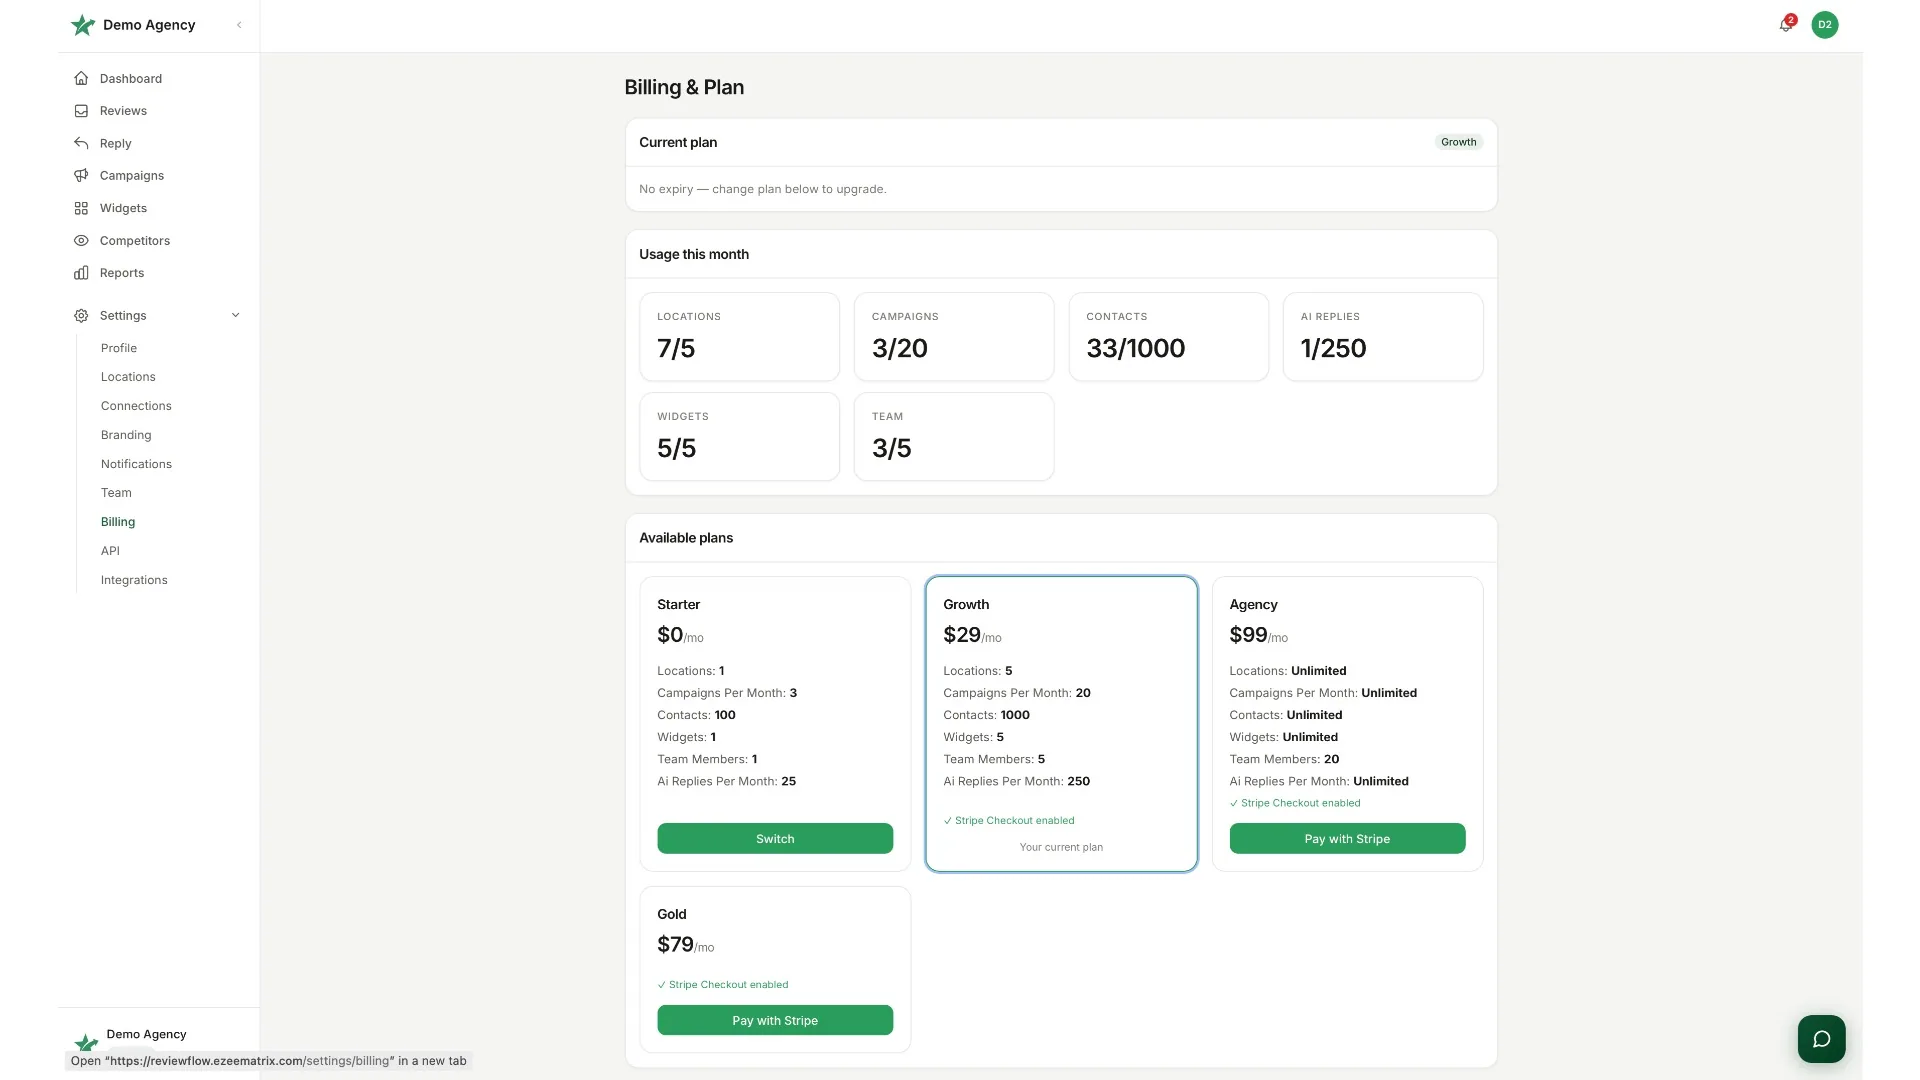Select the Growth plan card

pyautogui.click(x=1061, y=724)
